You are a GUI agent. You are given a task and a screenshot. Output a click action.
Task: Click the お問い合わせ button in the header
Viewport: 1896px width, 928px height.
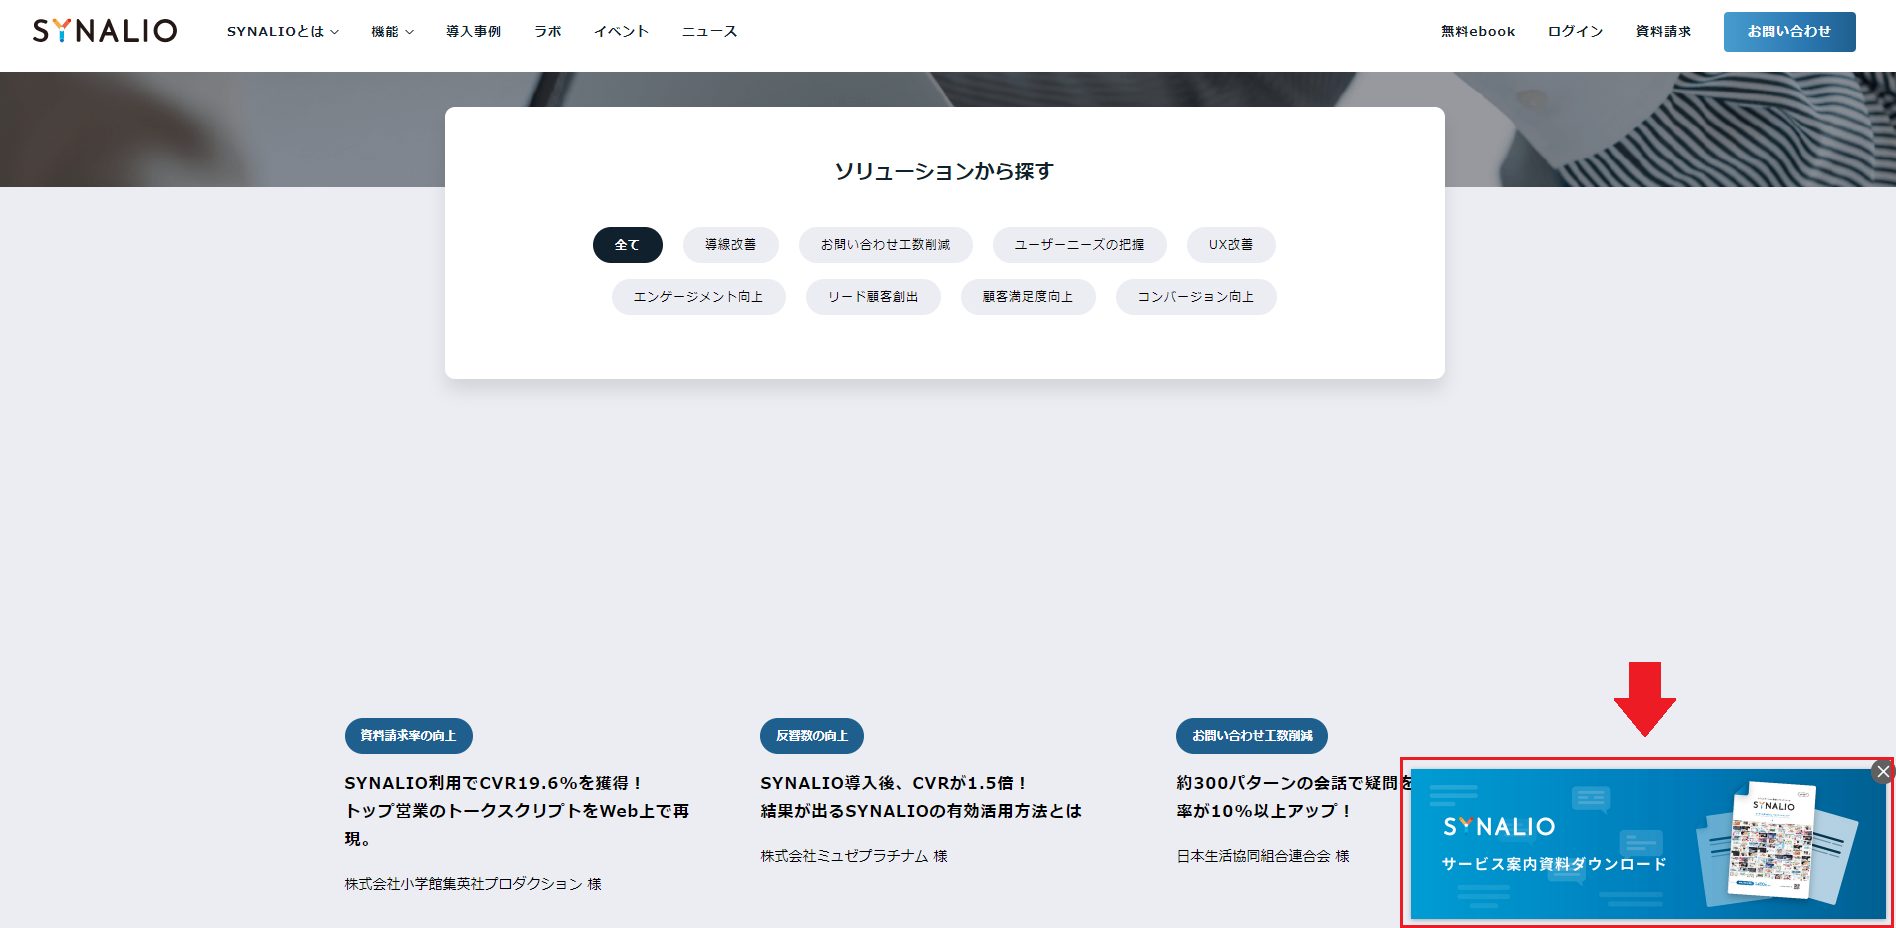coord(1790,32)
